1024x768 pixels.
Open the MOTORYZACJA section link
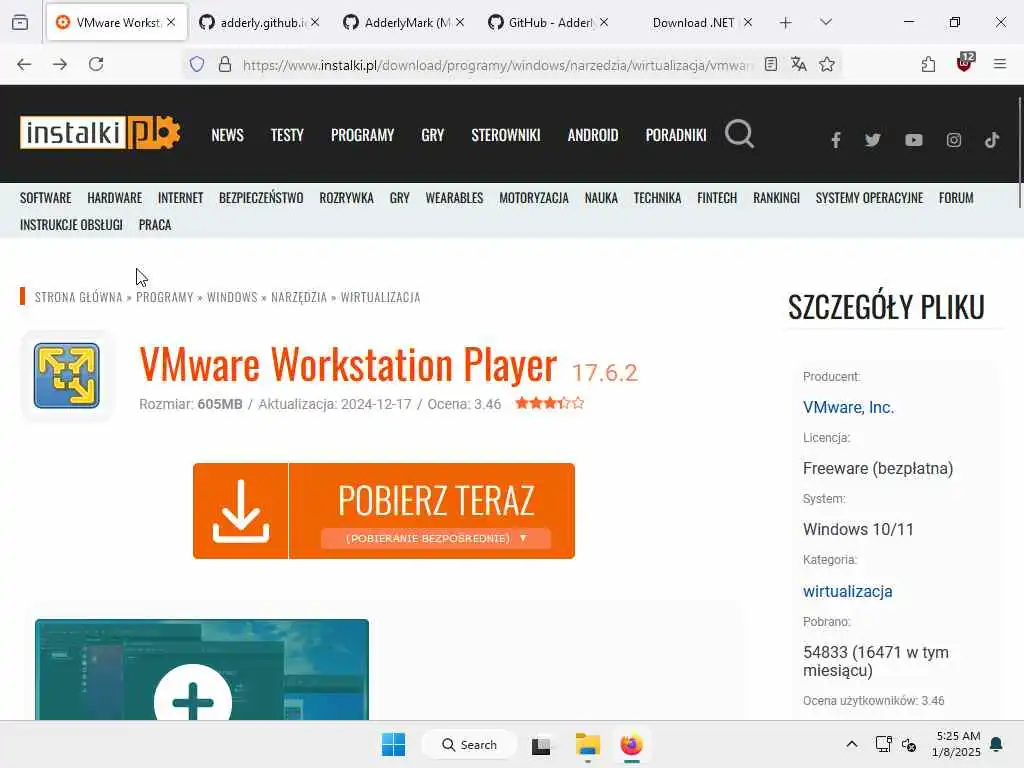[534, 198]
